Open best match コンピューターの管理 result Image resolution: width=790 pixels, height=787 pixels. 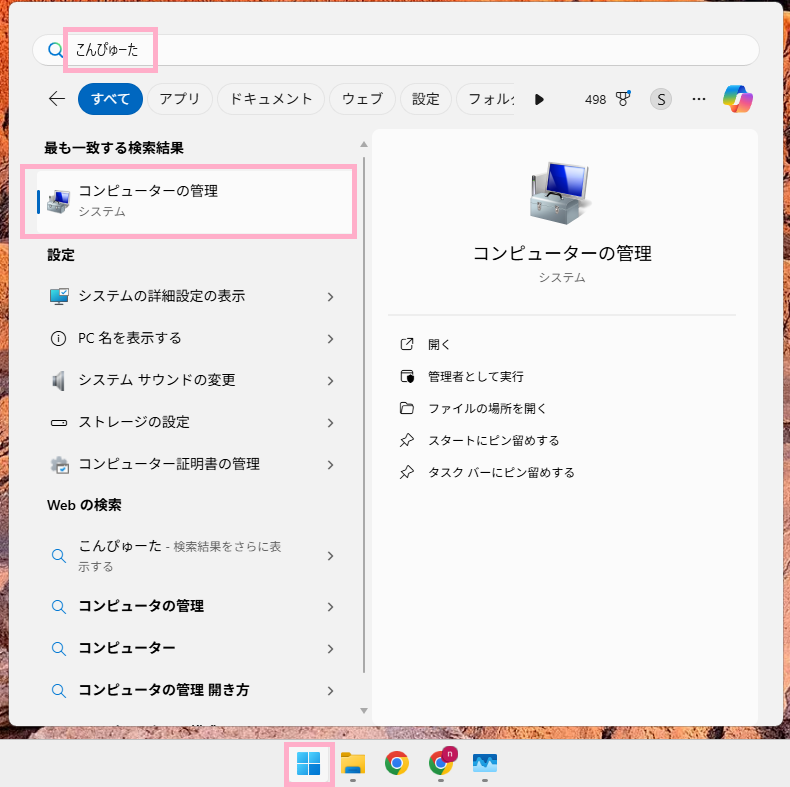[194, 201]
